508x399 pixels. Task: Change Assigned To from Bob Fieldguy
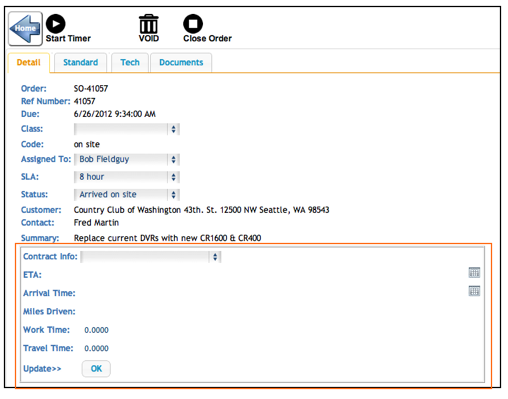(x=127, y=159)
